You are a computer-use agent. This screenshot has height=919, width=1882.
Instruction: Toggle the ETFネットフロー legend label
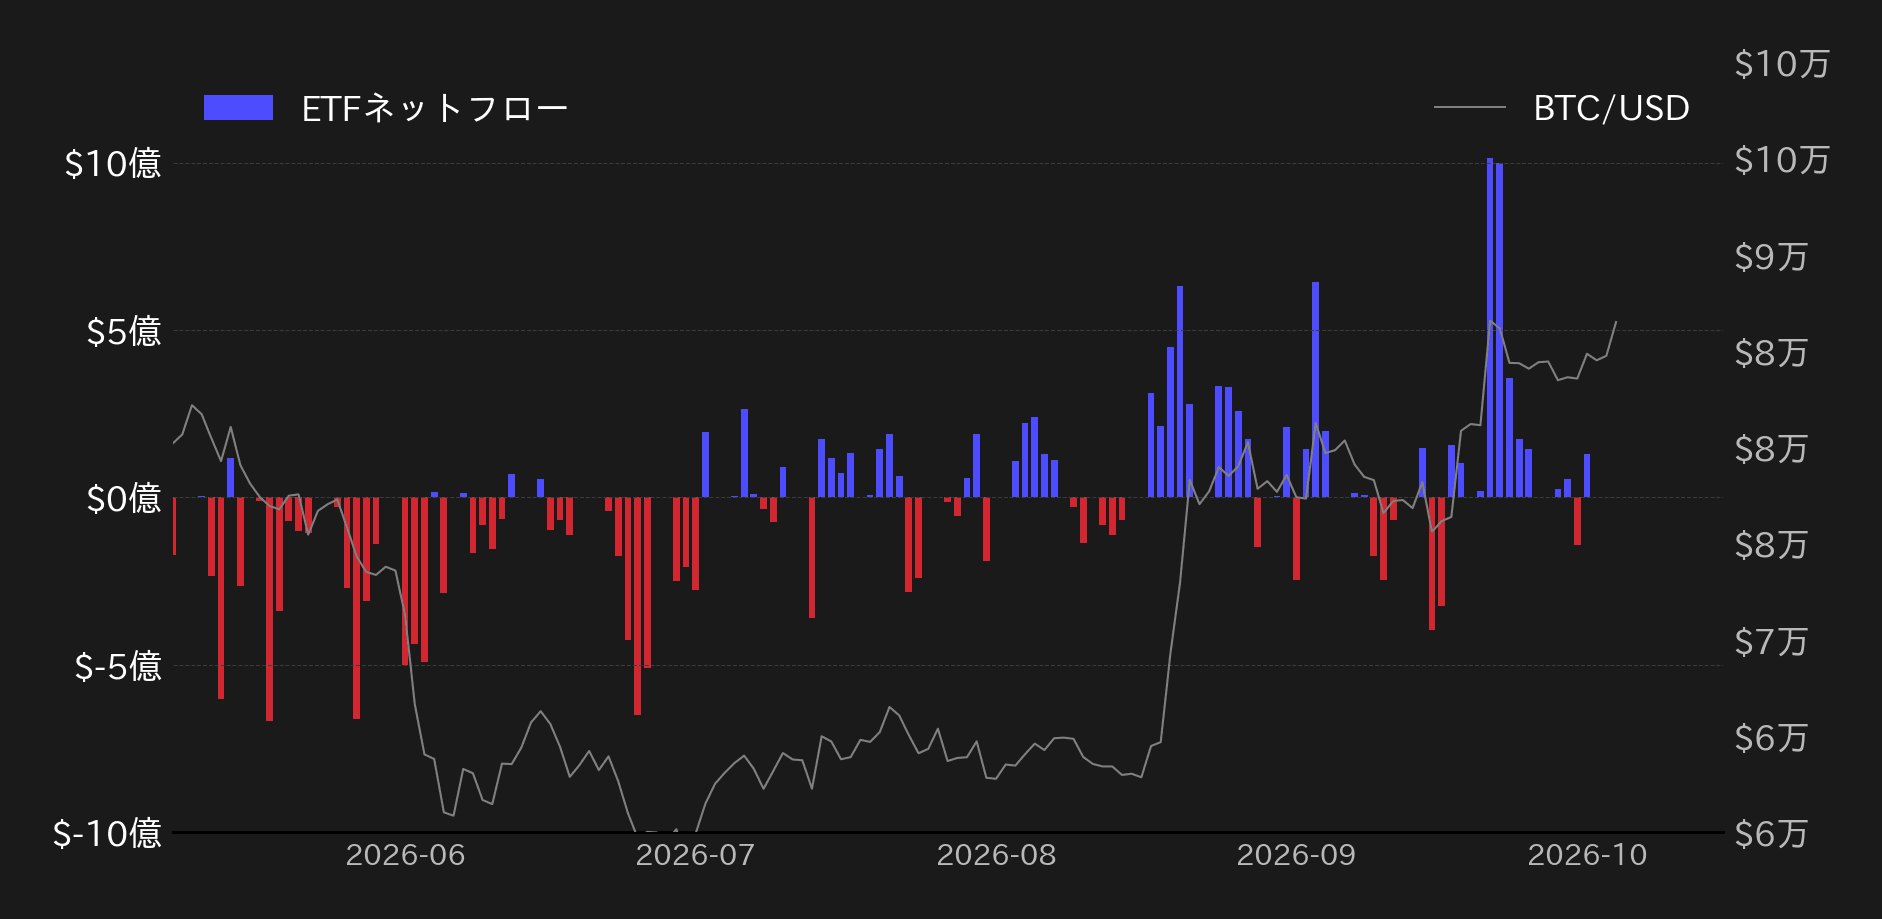[x=435, y=108]
